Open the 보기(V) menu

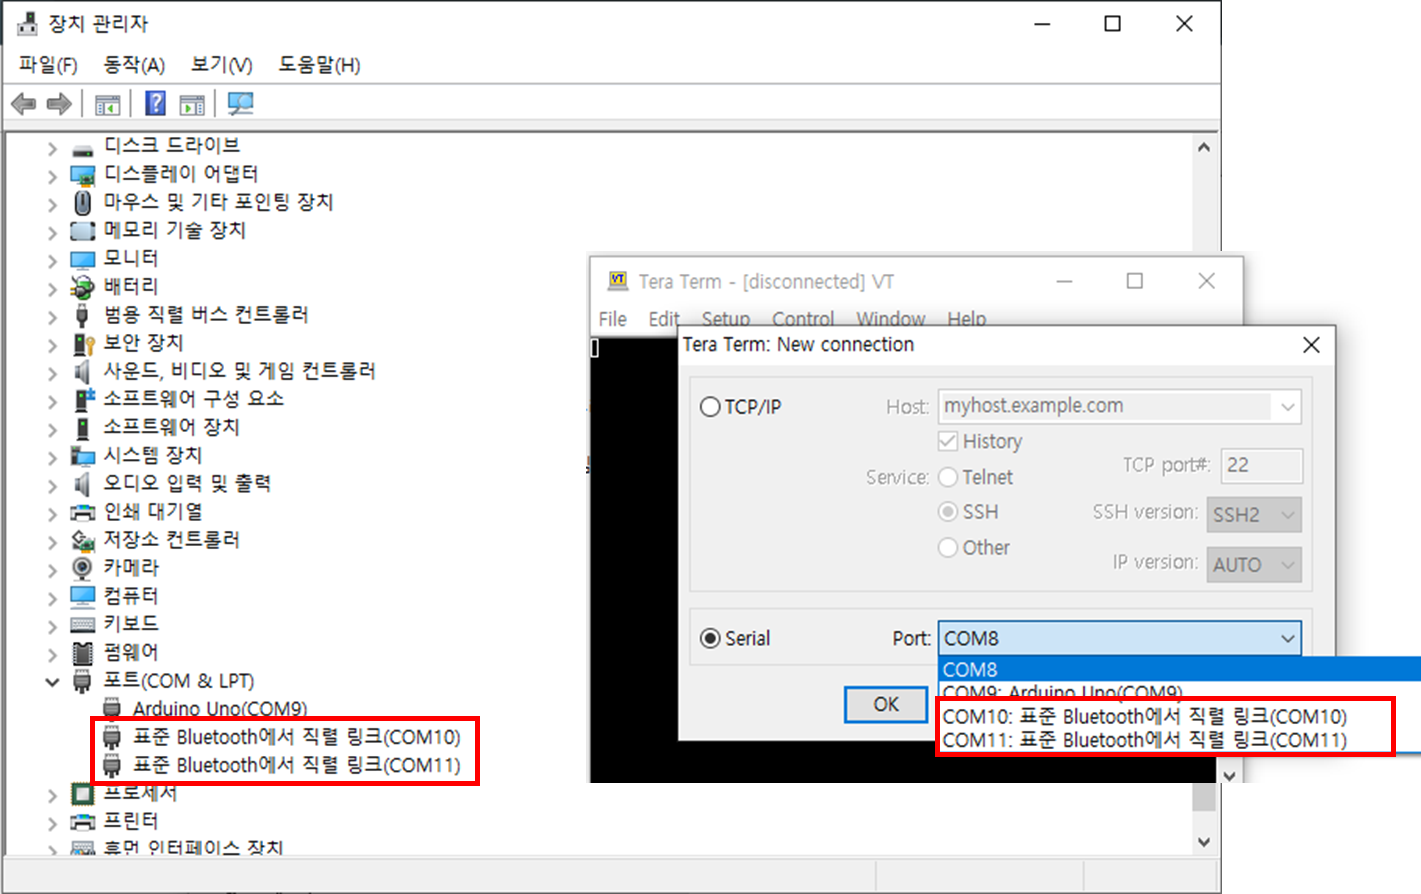click(x=221, y=65)
